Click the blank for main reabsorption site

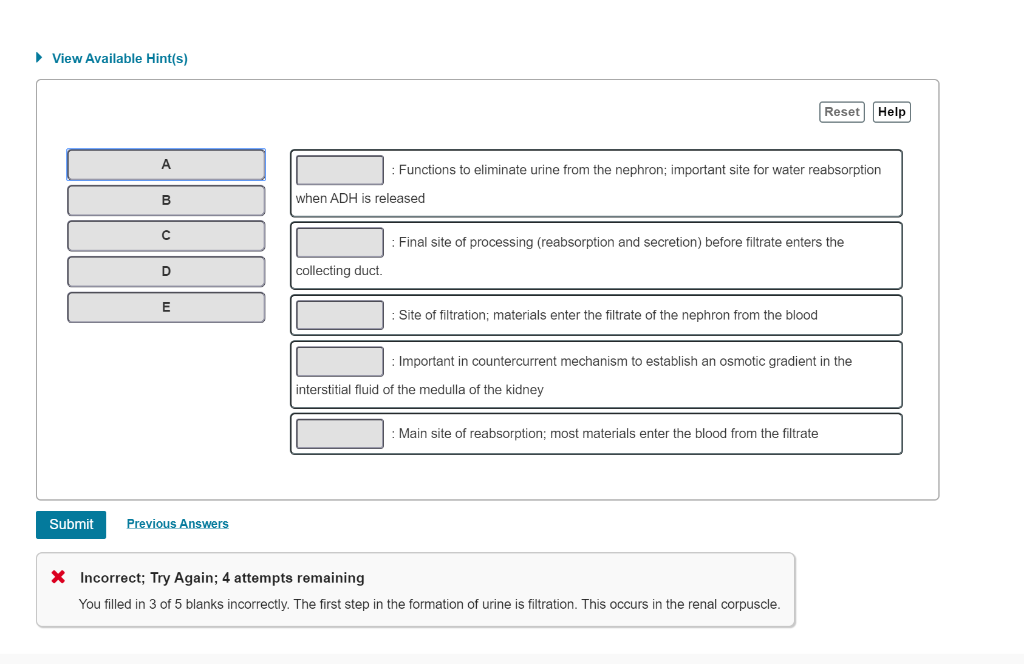point(339,433)
